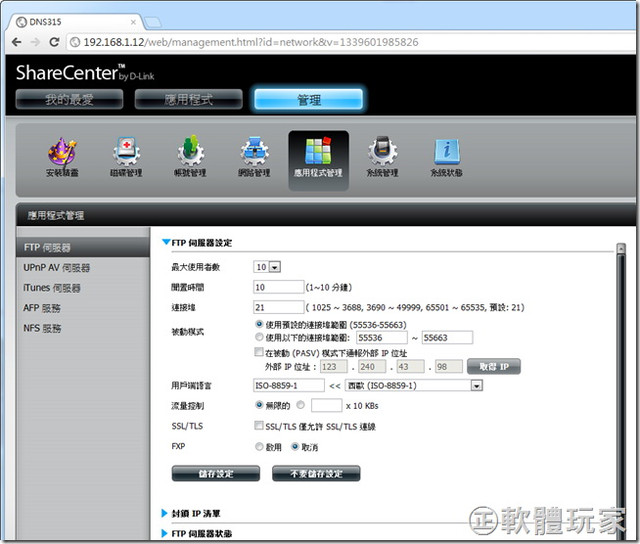Open Disk Management (磁碟管理) icon

(x=126, y=158)
